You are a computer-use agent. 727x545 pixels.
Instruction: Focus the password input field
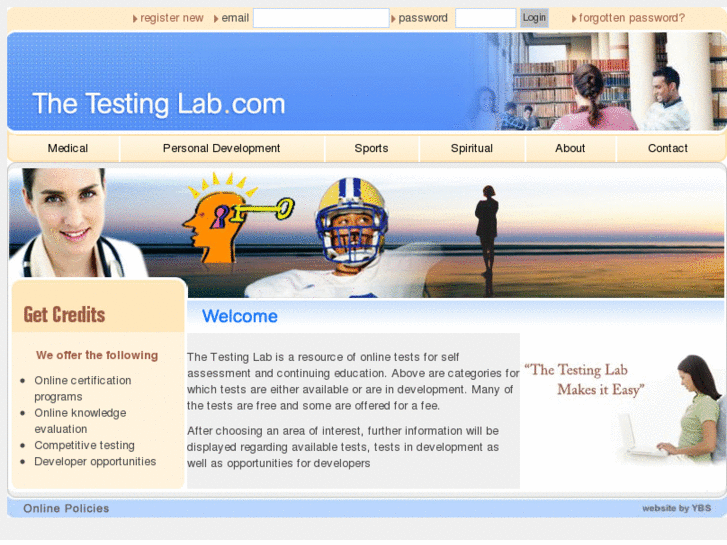(485, 18)
